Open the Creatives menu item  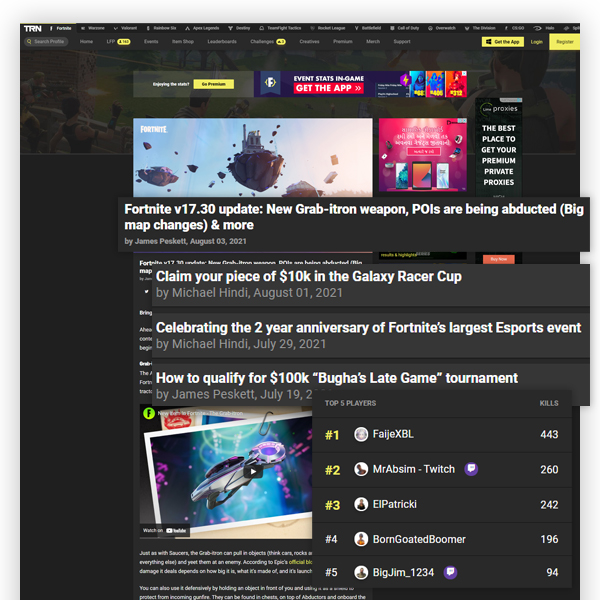[x=310, y=42]
